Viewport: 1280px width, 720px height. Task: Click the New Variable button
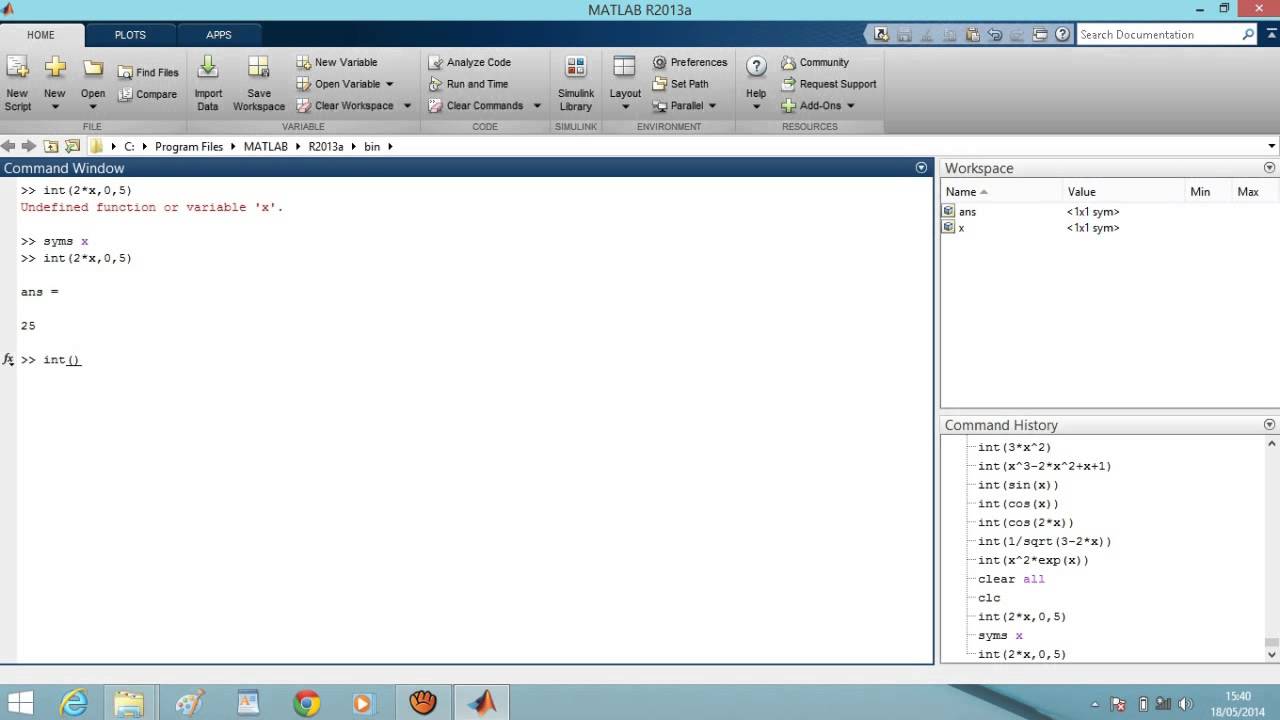click(x=337, y=62)
